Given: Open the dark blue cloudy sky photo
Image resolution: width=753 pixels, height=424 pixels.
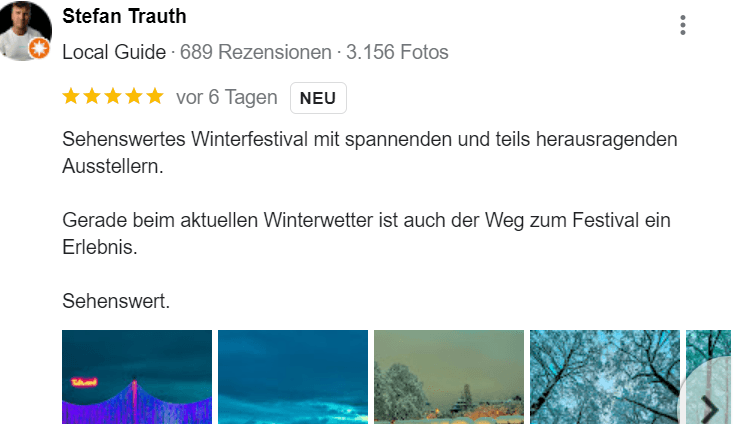Looking at the screenshot, I should [x=293, y=377].
